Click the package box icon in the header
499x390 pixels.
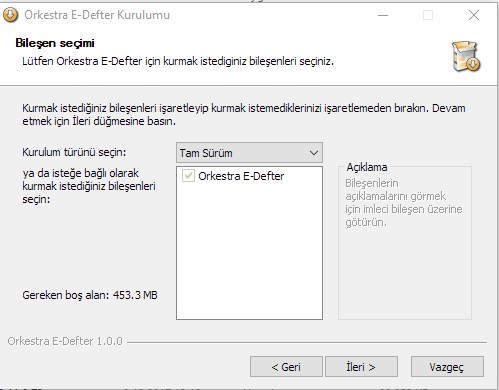(x=466, y=56)
